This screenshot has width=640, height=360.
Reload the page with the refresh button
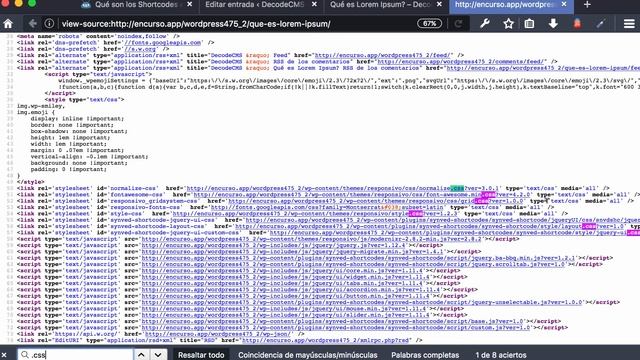[458, 24]
